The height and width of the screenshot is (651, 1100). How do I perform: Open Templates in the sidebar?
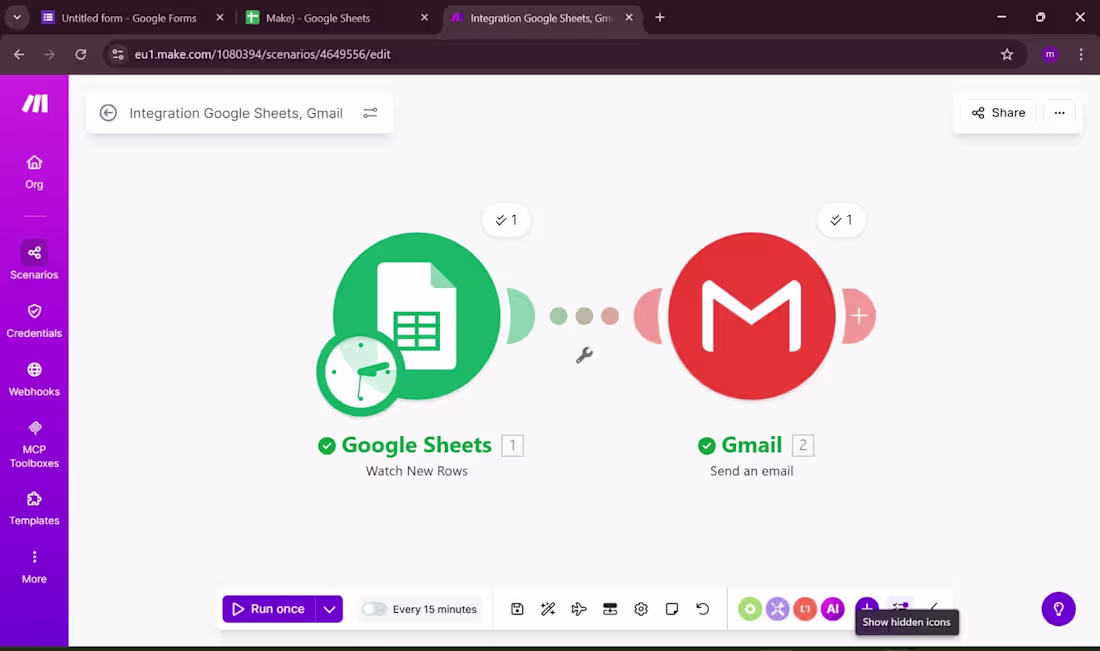(34, 509)
